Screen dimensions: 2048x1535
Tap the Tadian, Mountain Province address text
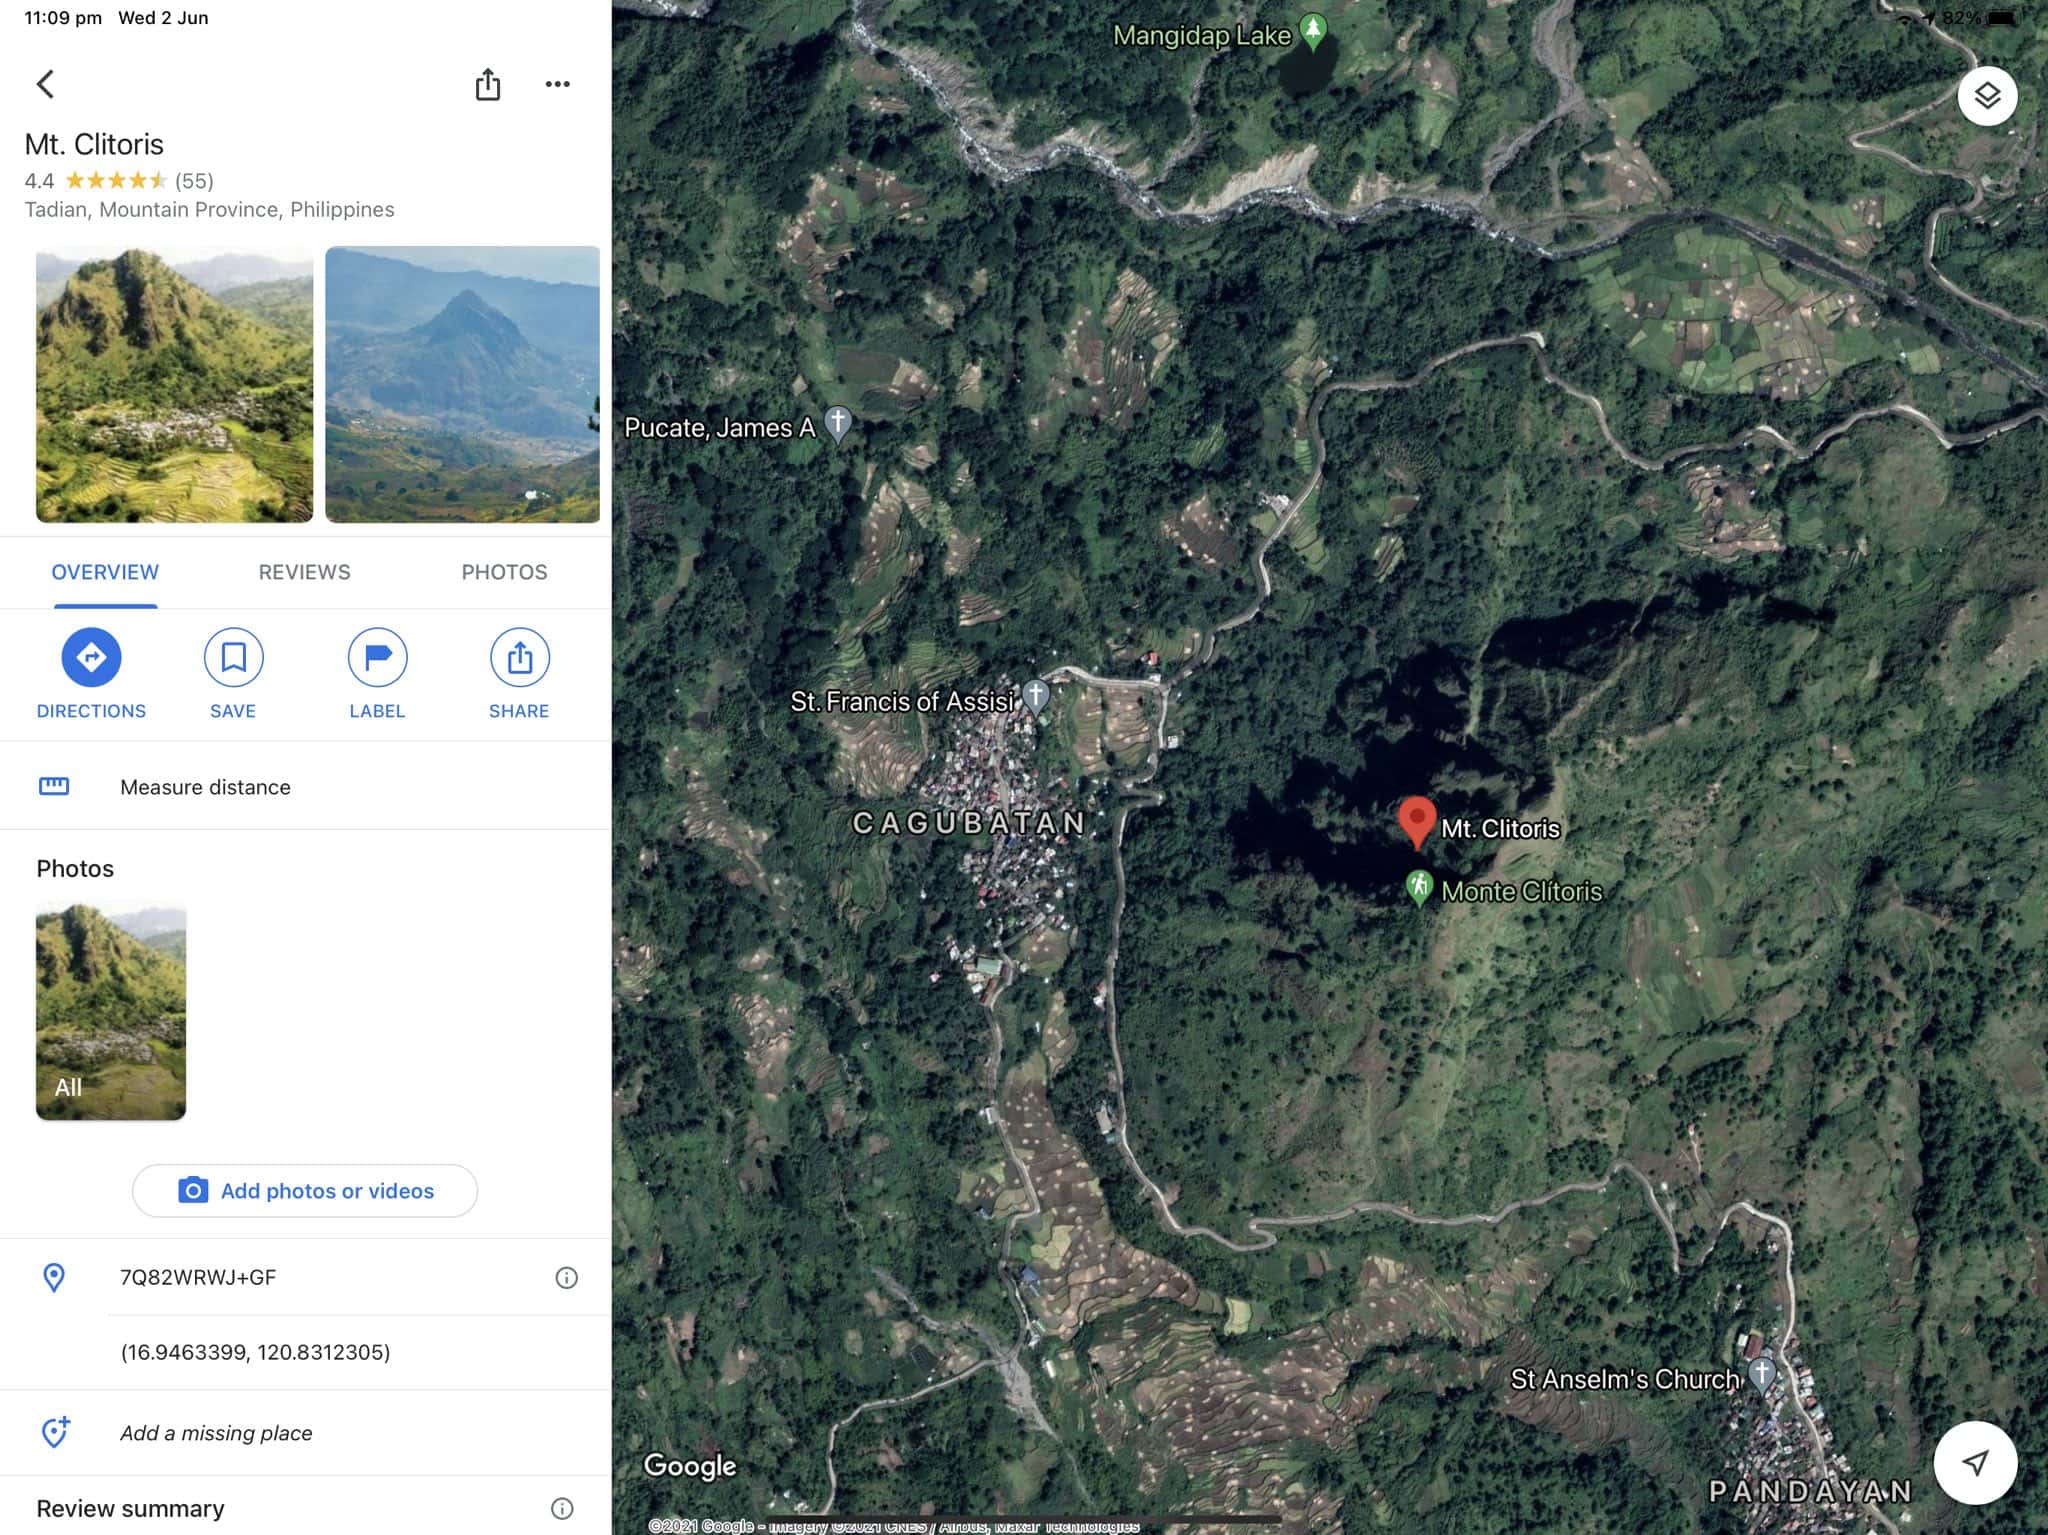(x=209, y=210)
